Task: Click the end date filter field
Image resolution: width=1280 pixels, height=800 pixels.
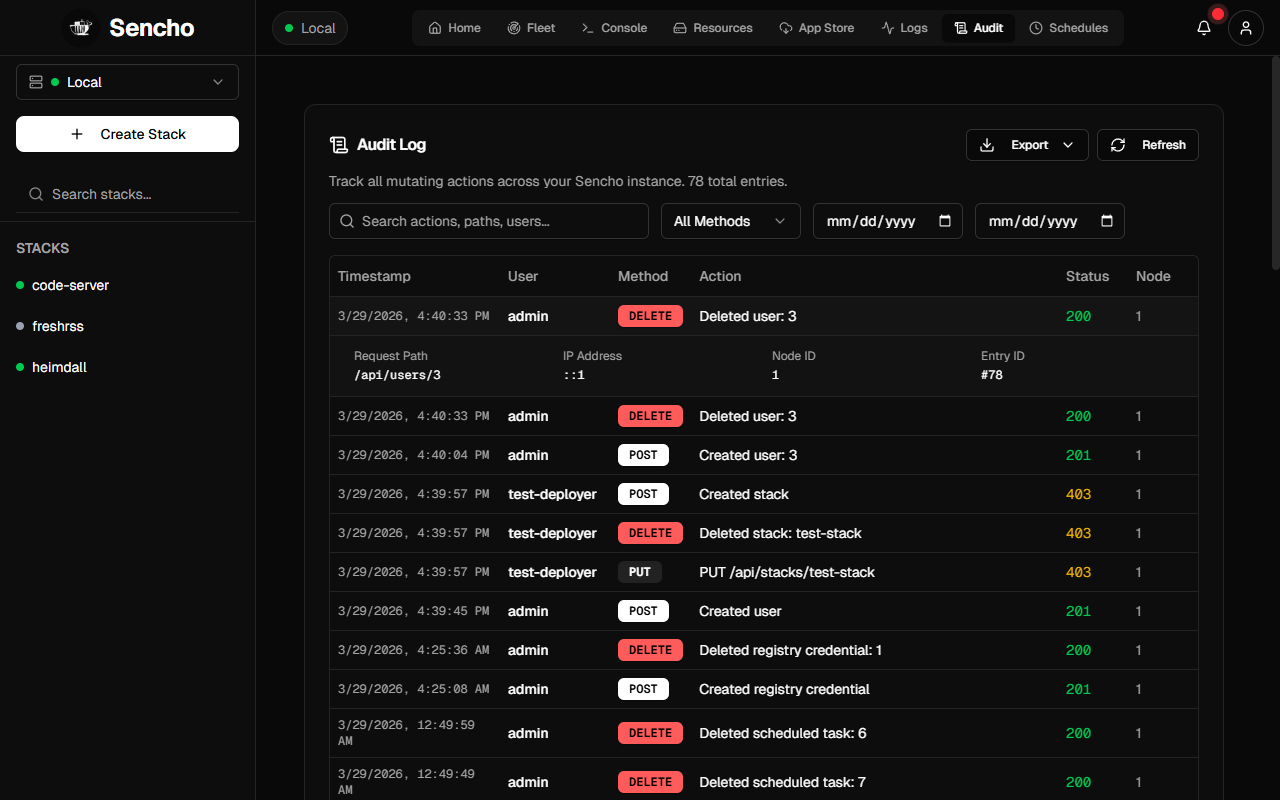Action: click(1050, 221)
